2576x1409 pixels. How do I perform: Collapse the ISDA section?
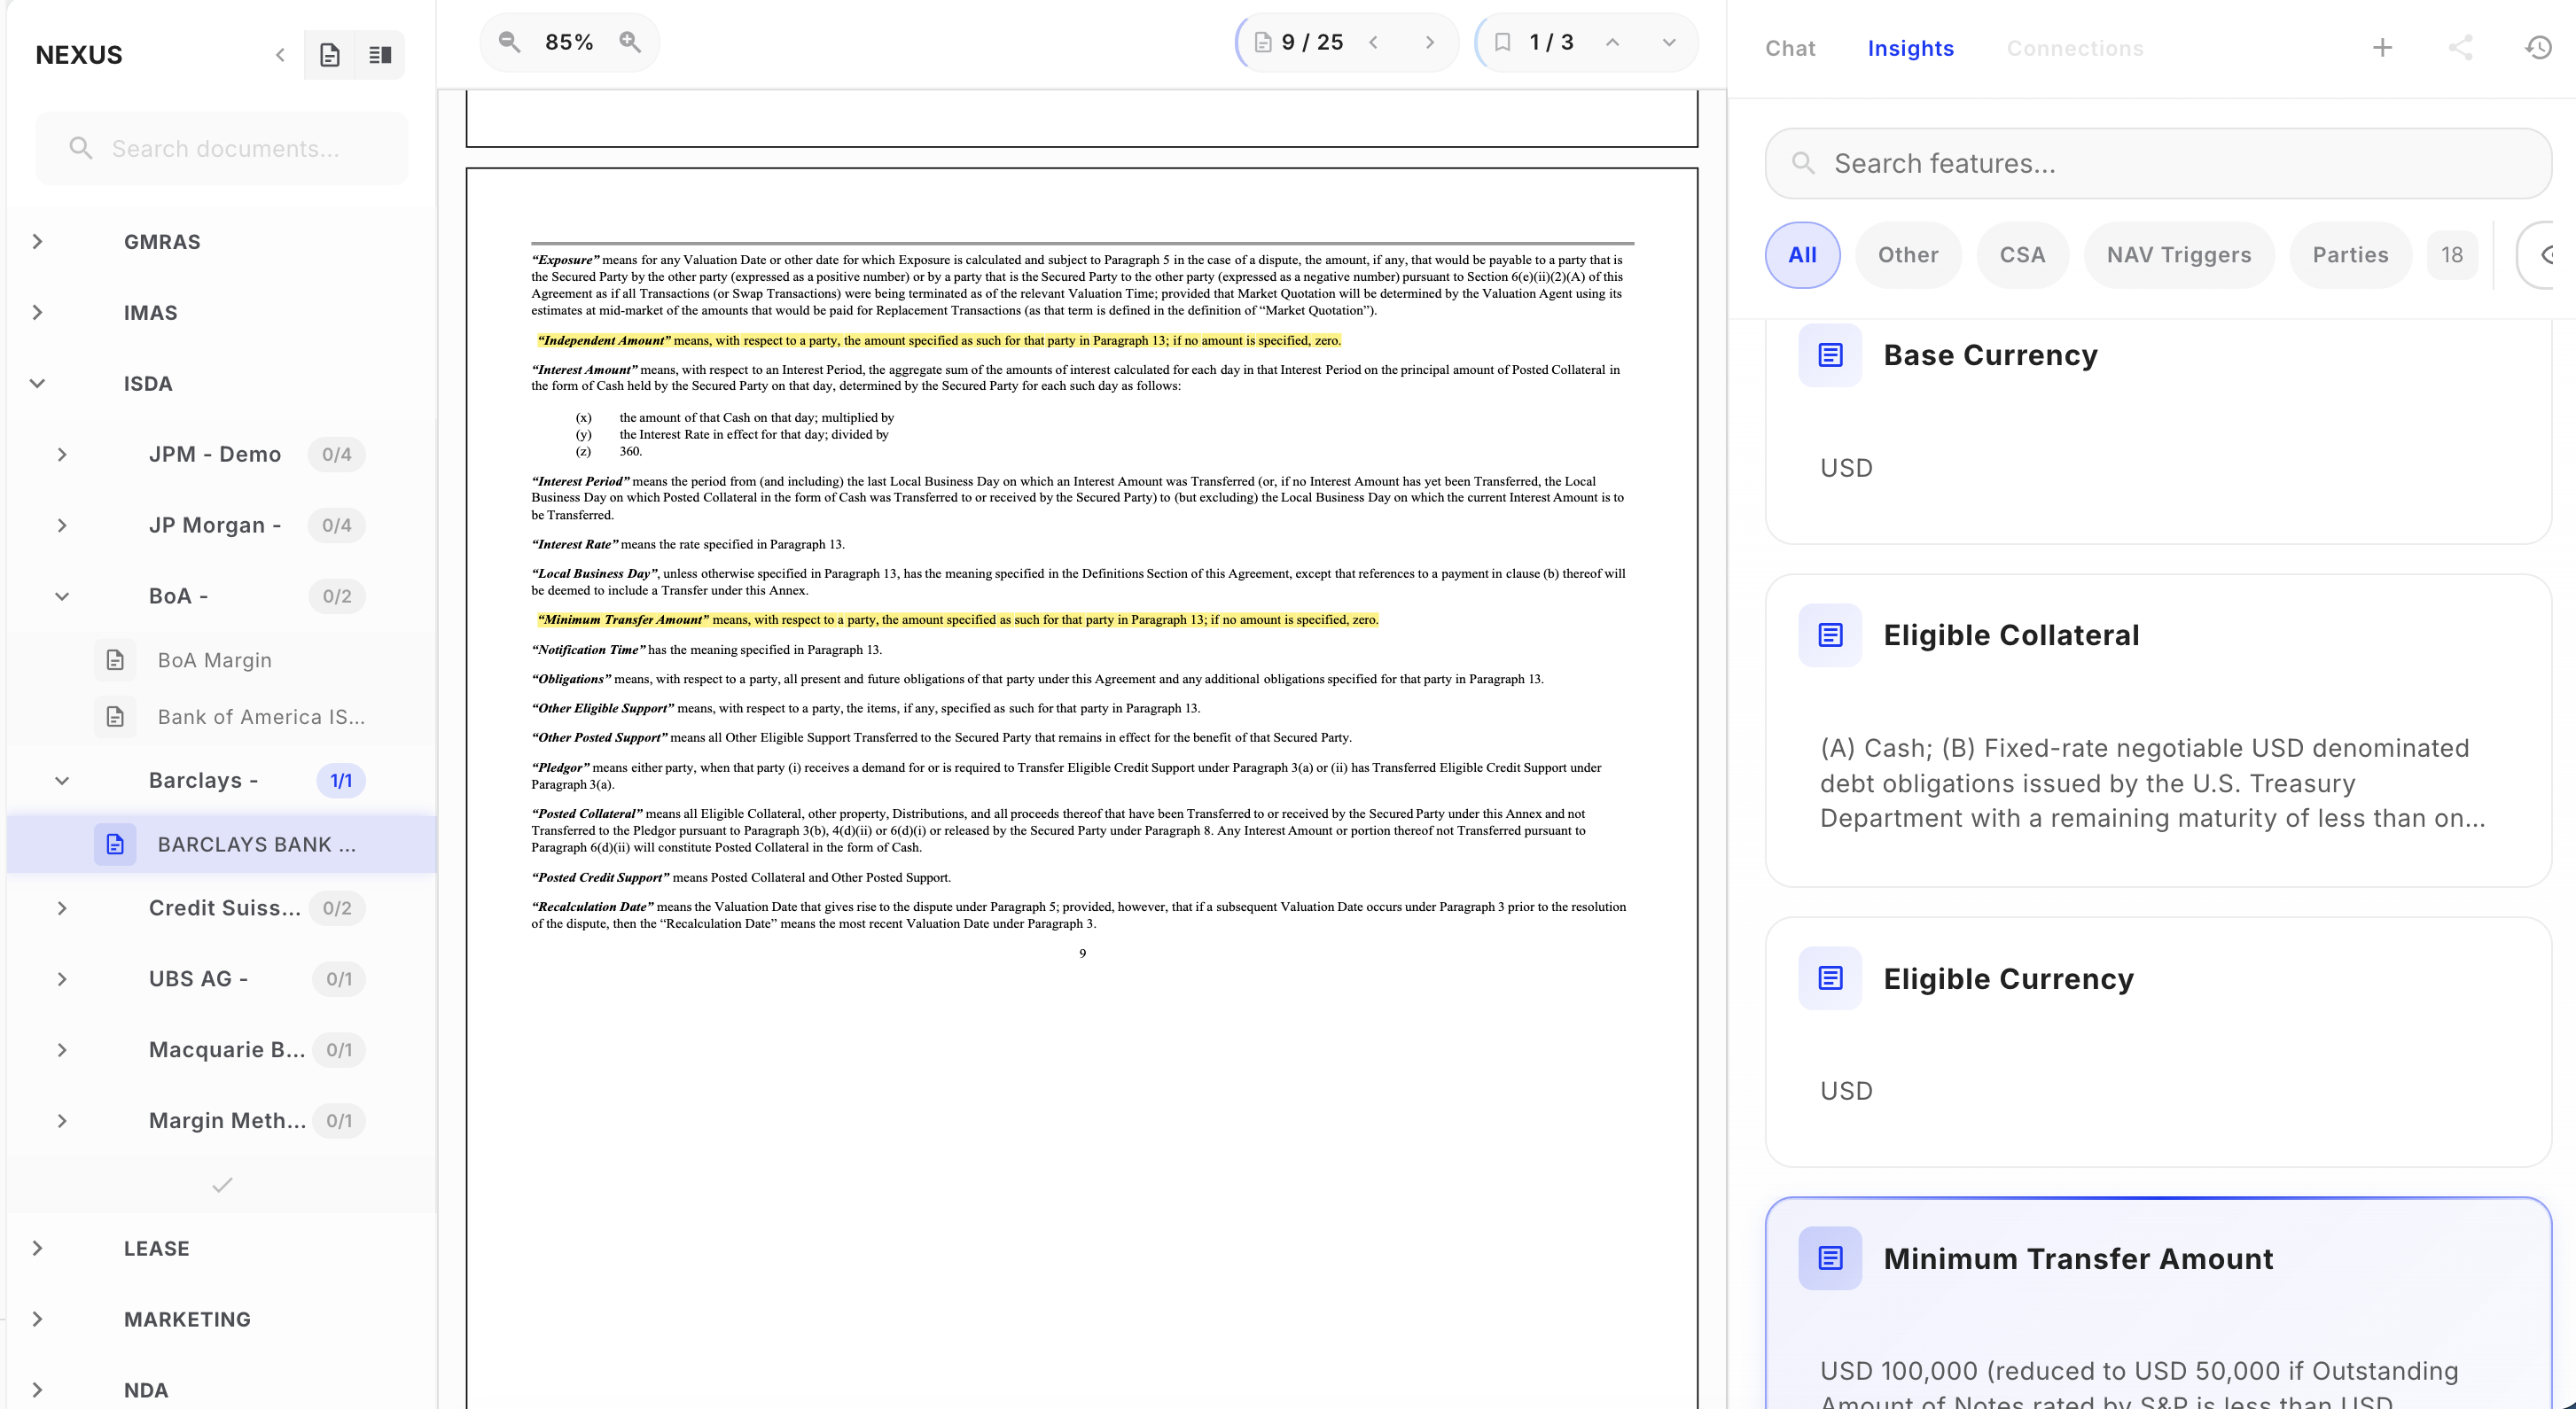click(37, 383)
